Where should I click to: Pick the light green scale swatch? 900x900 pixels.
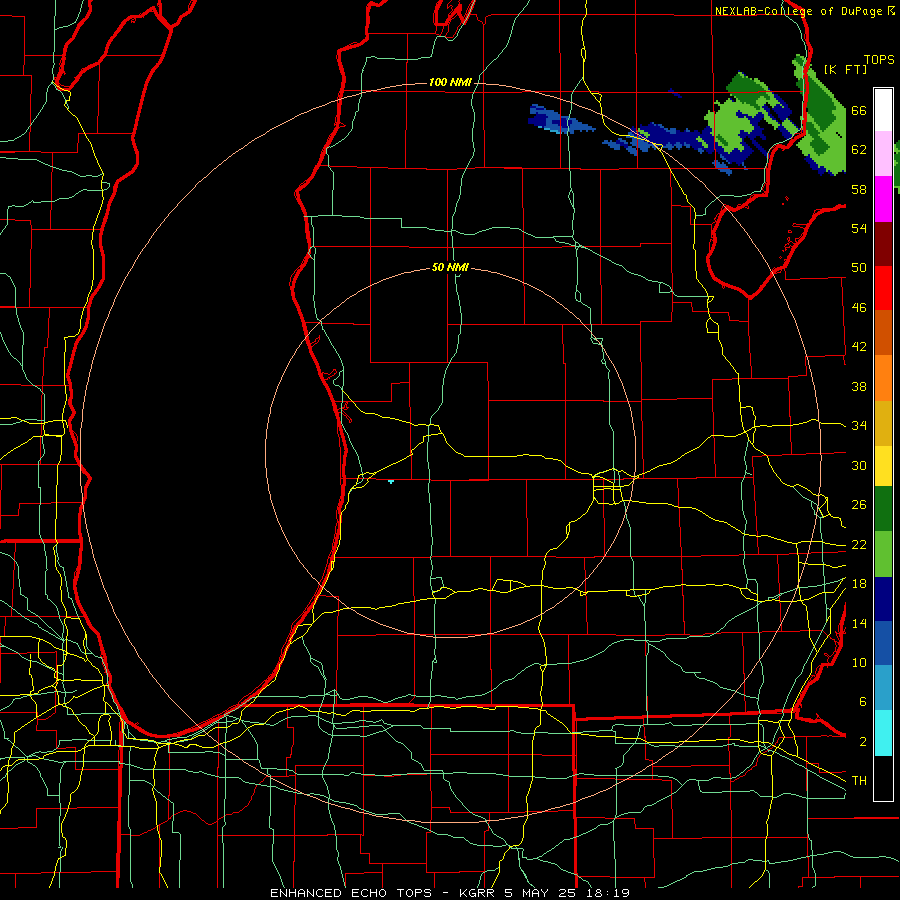point(883,554)
